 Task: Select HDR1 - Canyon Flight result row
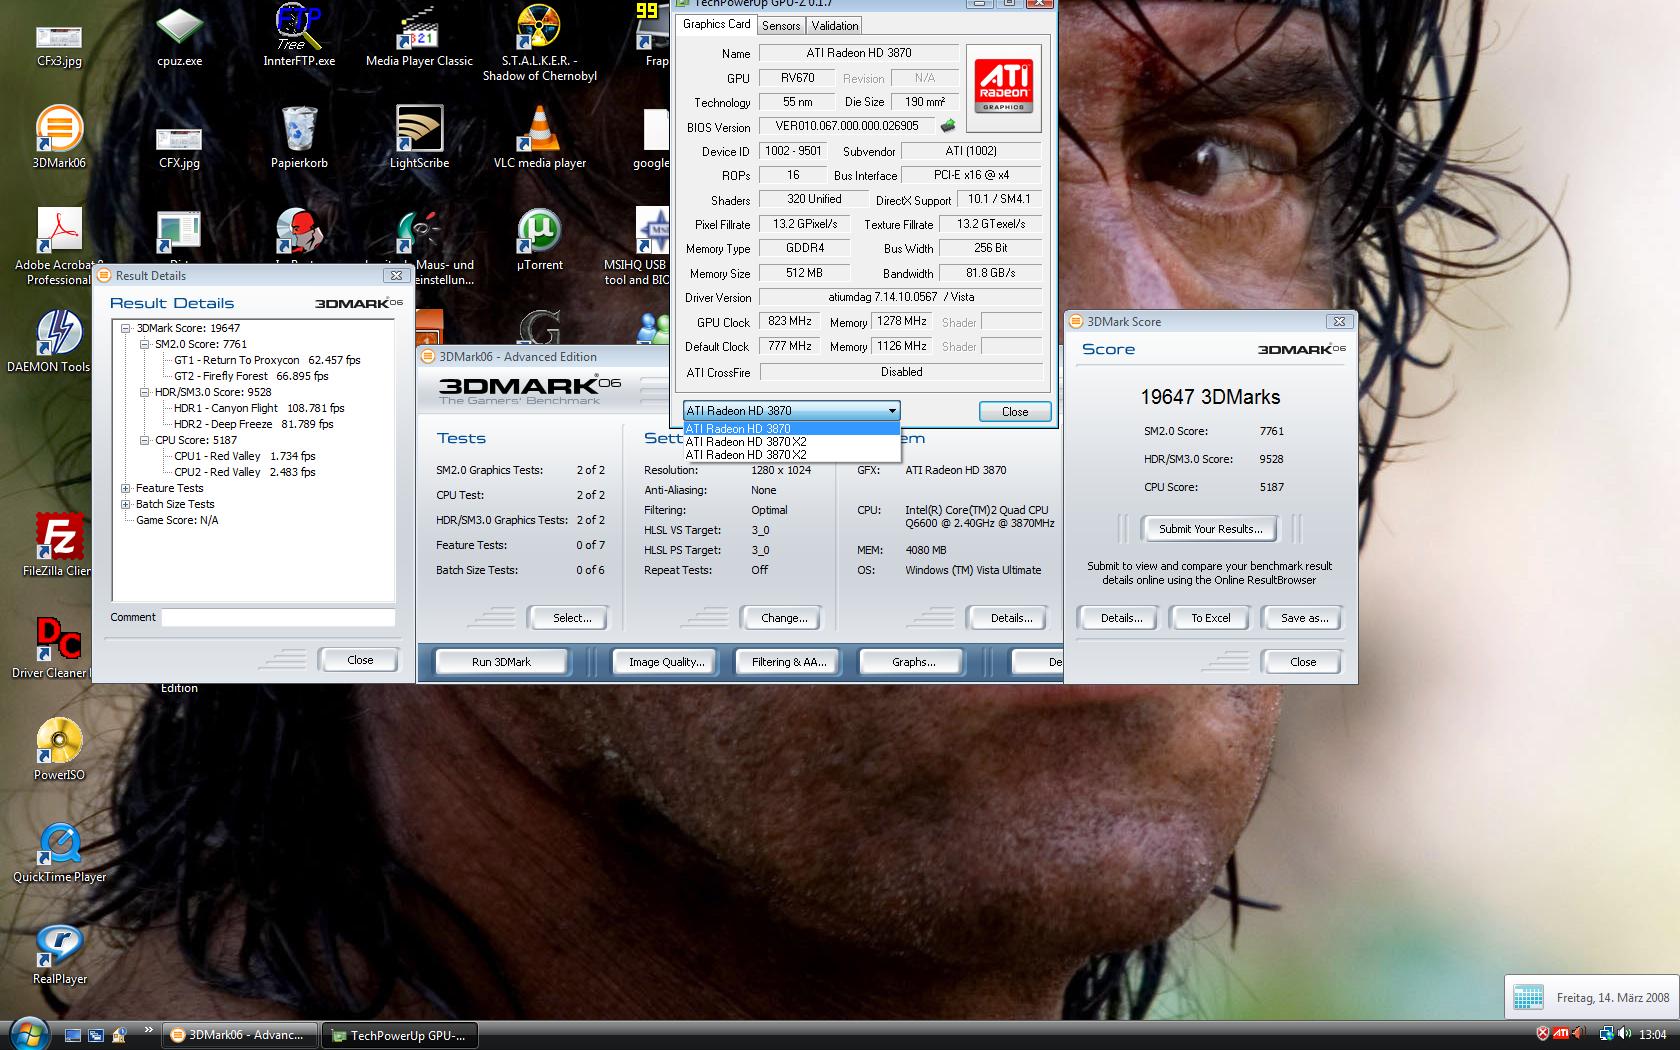click(258, 408)
